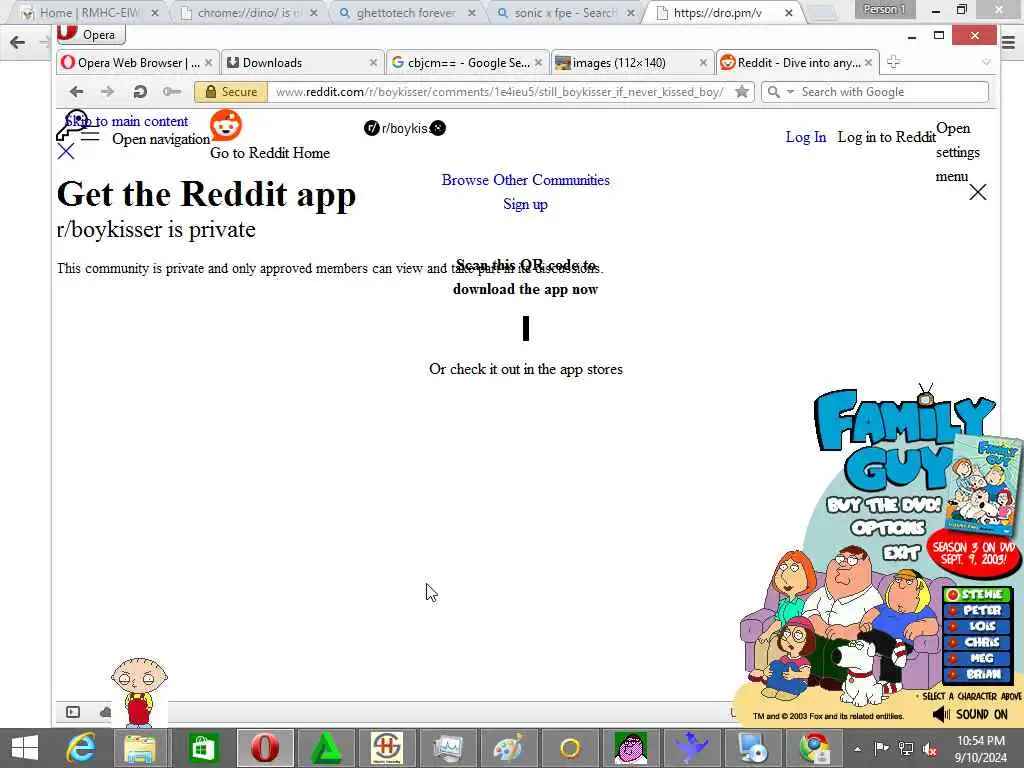Open the key (password wand) icon in Opera's toolbar
Viewport: 1024px width, 768px height.
172,92
